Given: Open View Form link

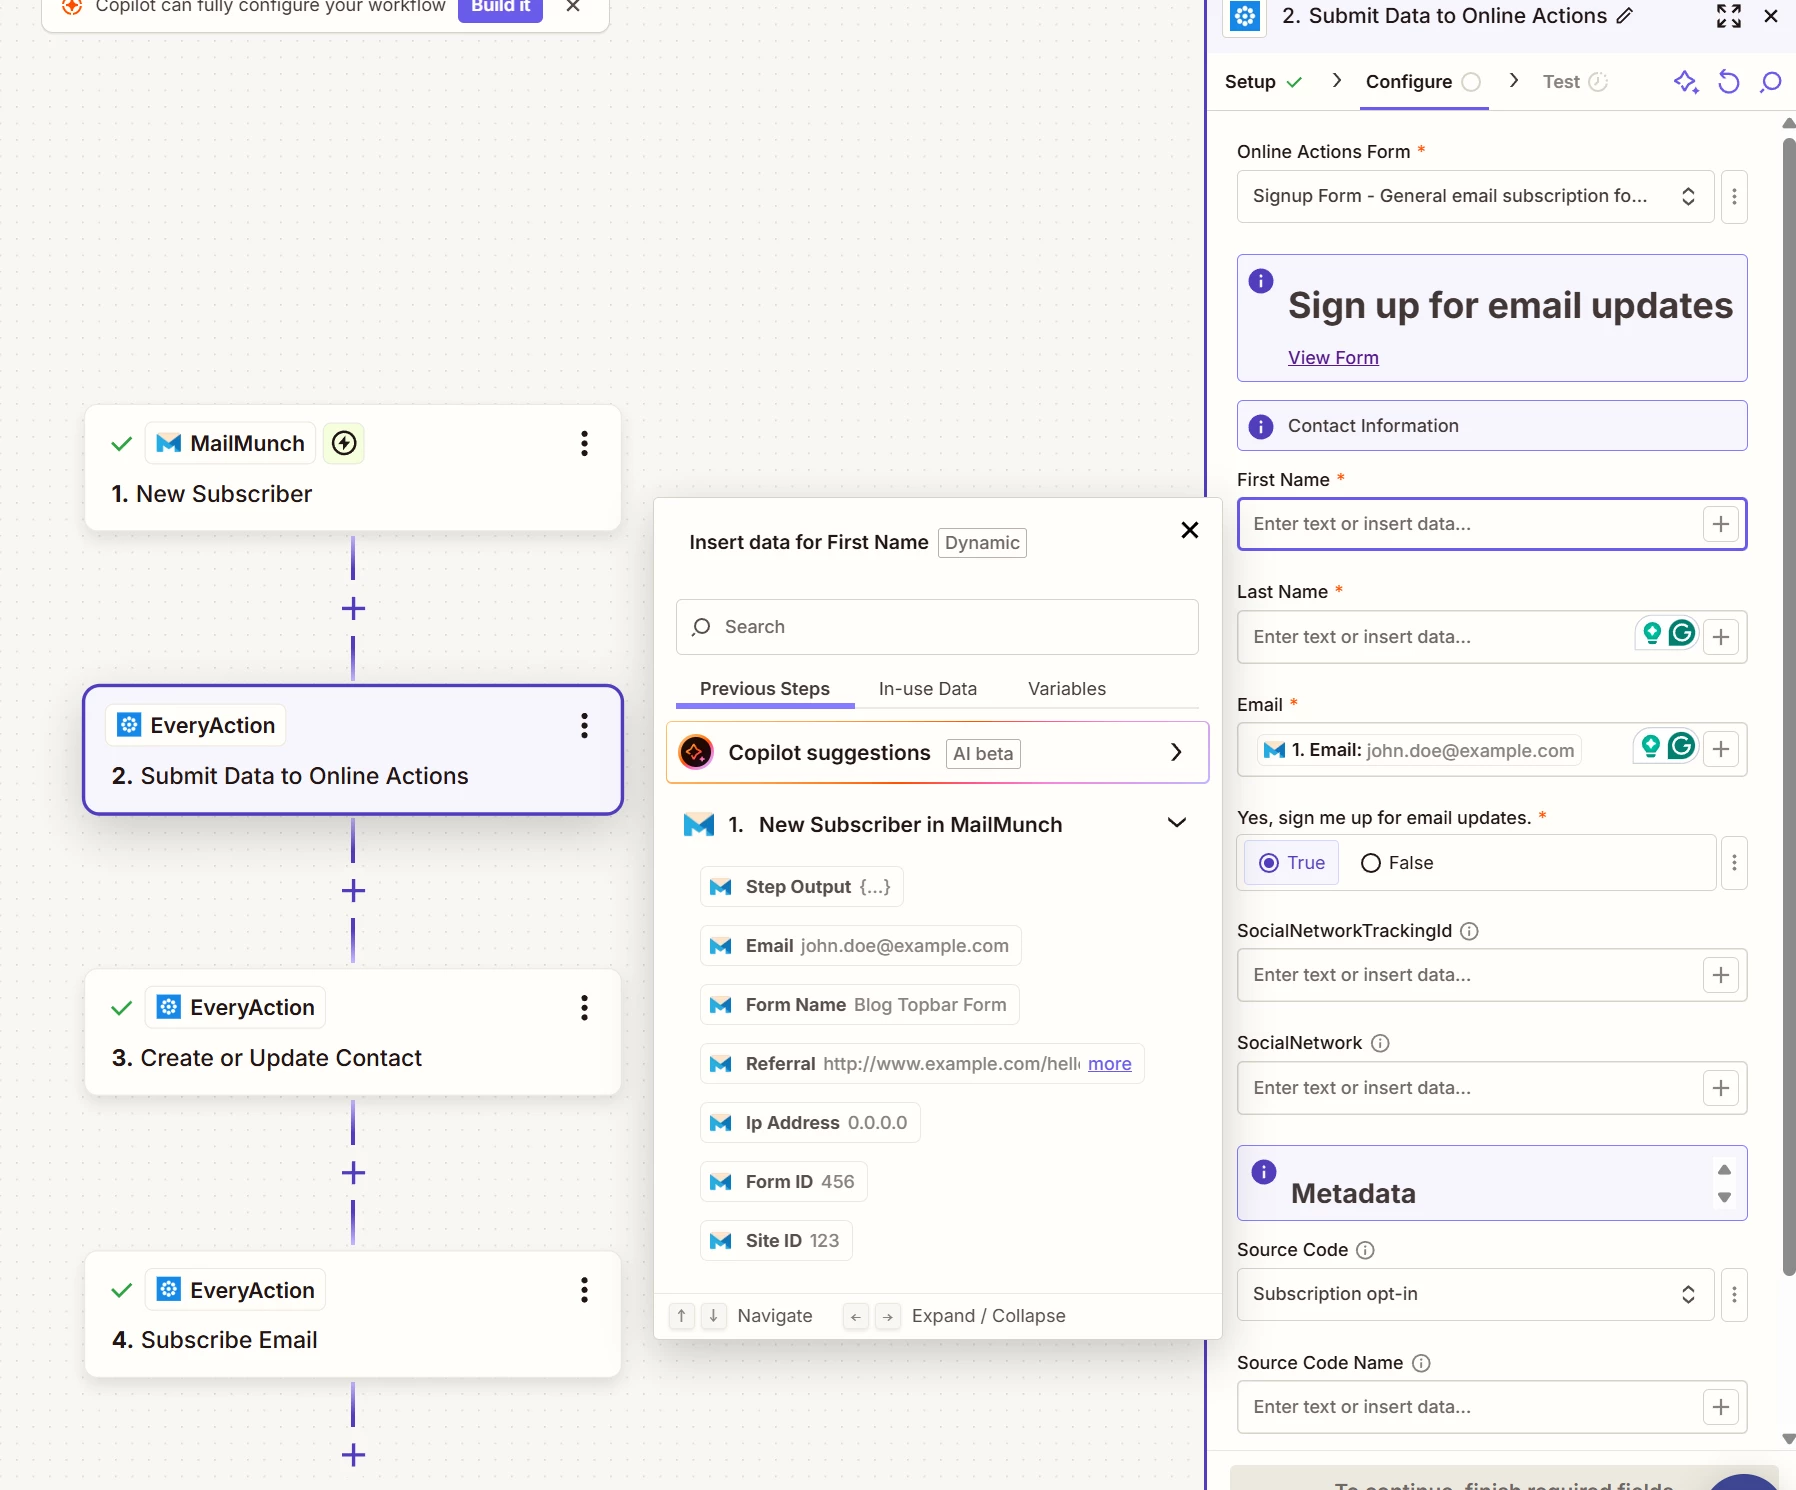Looking at the screenshot, I should (x=1333, y=358).
